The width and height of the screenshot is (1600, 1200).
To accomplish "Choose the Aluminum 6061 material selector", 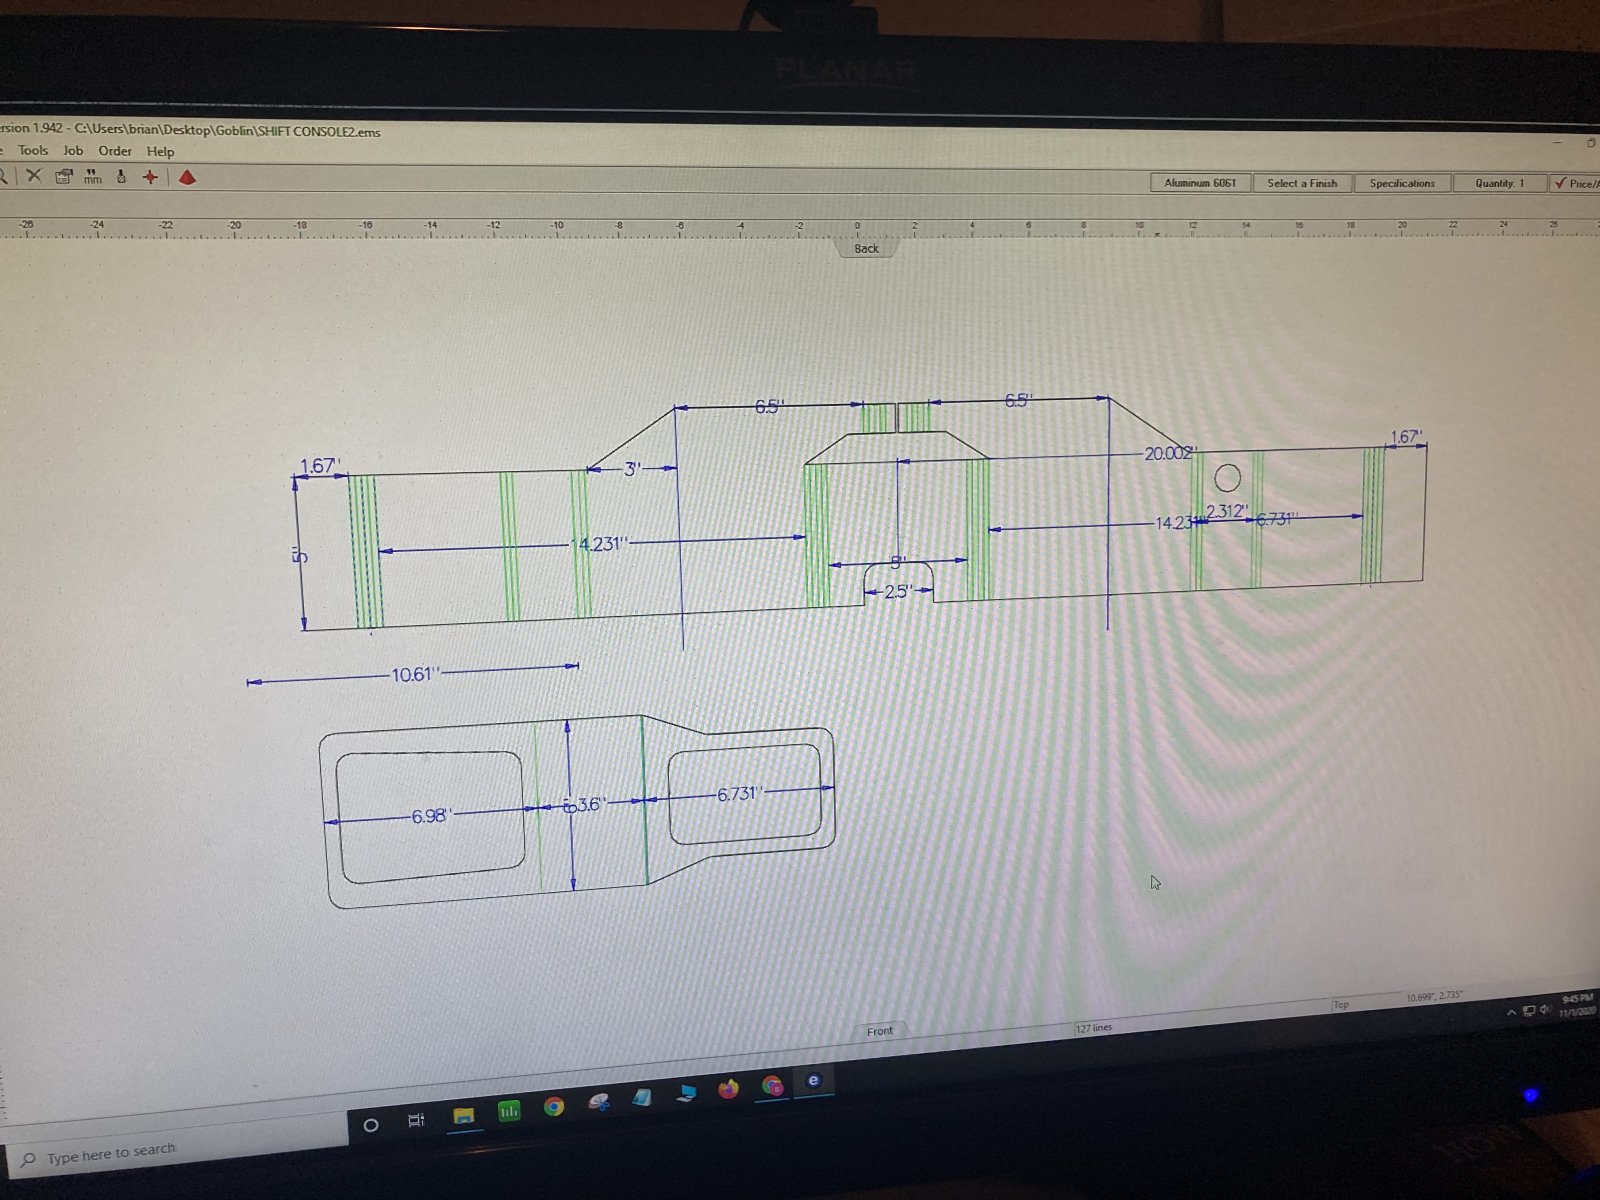I will click(x=1200, y=183).
